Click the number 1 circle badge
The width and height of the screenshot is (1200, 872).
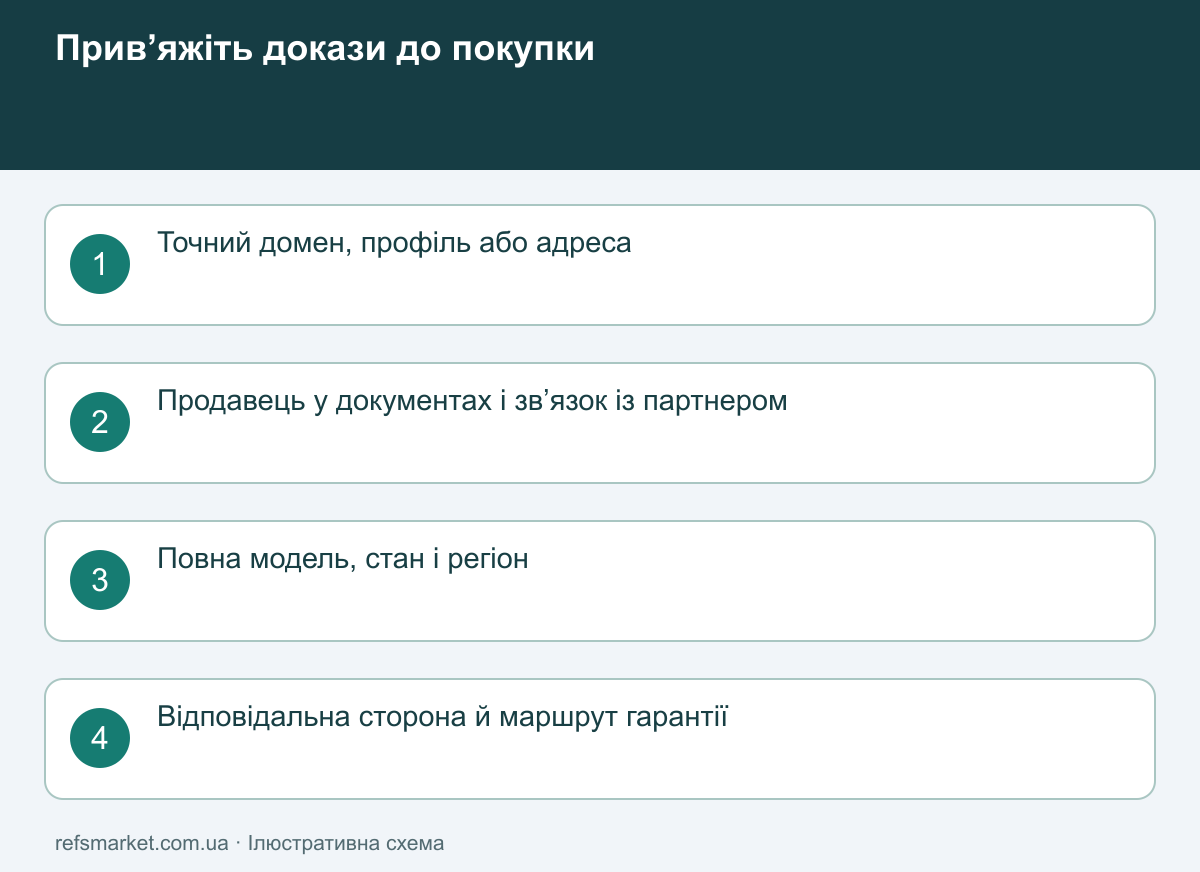click(x=100, y=264)
